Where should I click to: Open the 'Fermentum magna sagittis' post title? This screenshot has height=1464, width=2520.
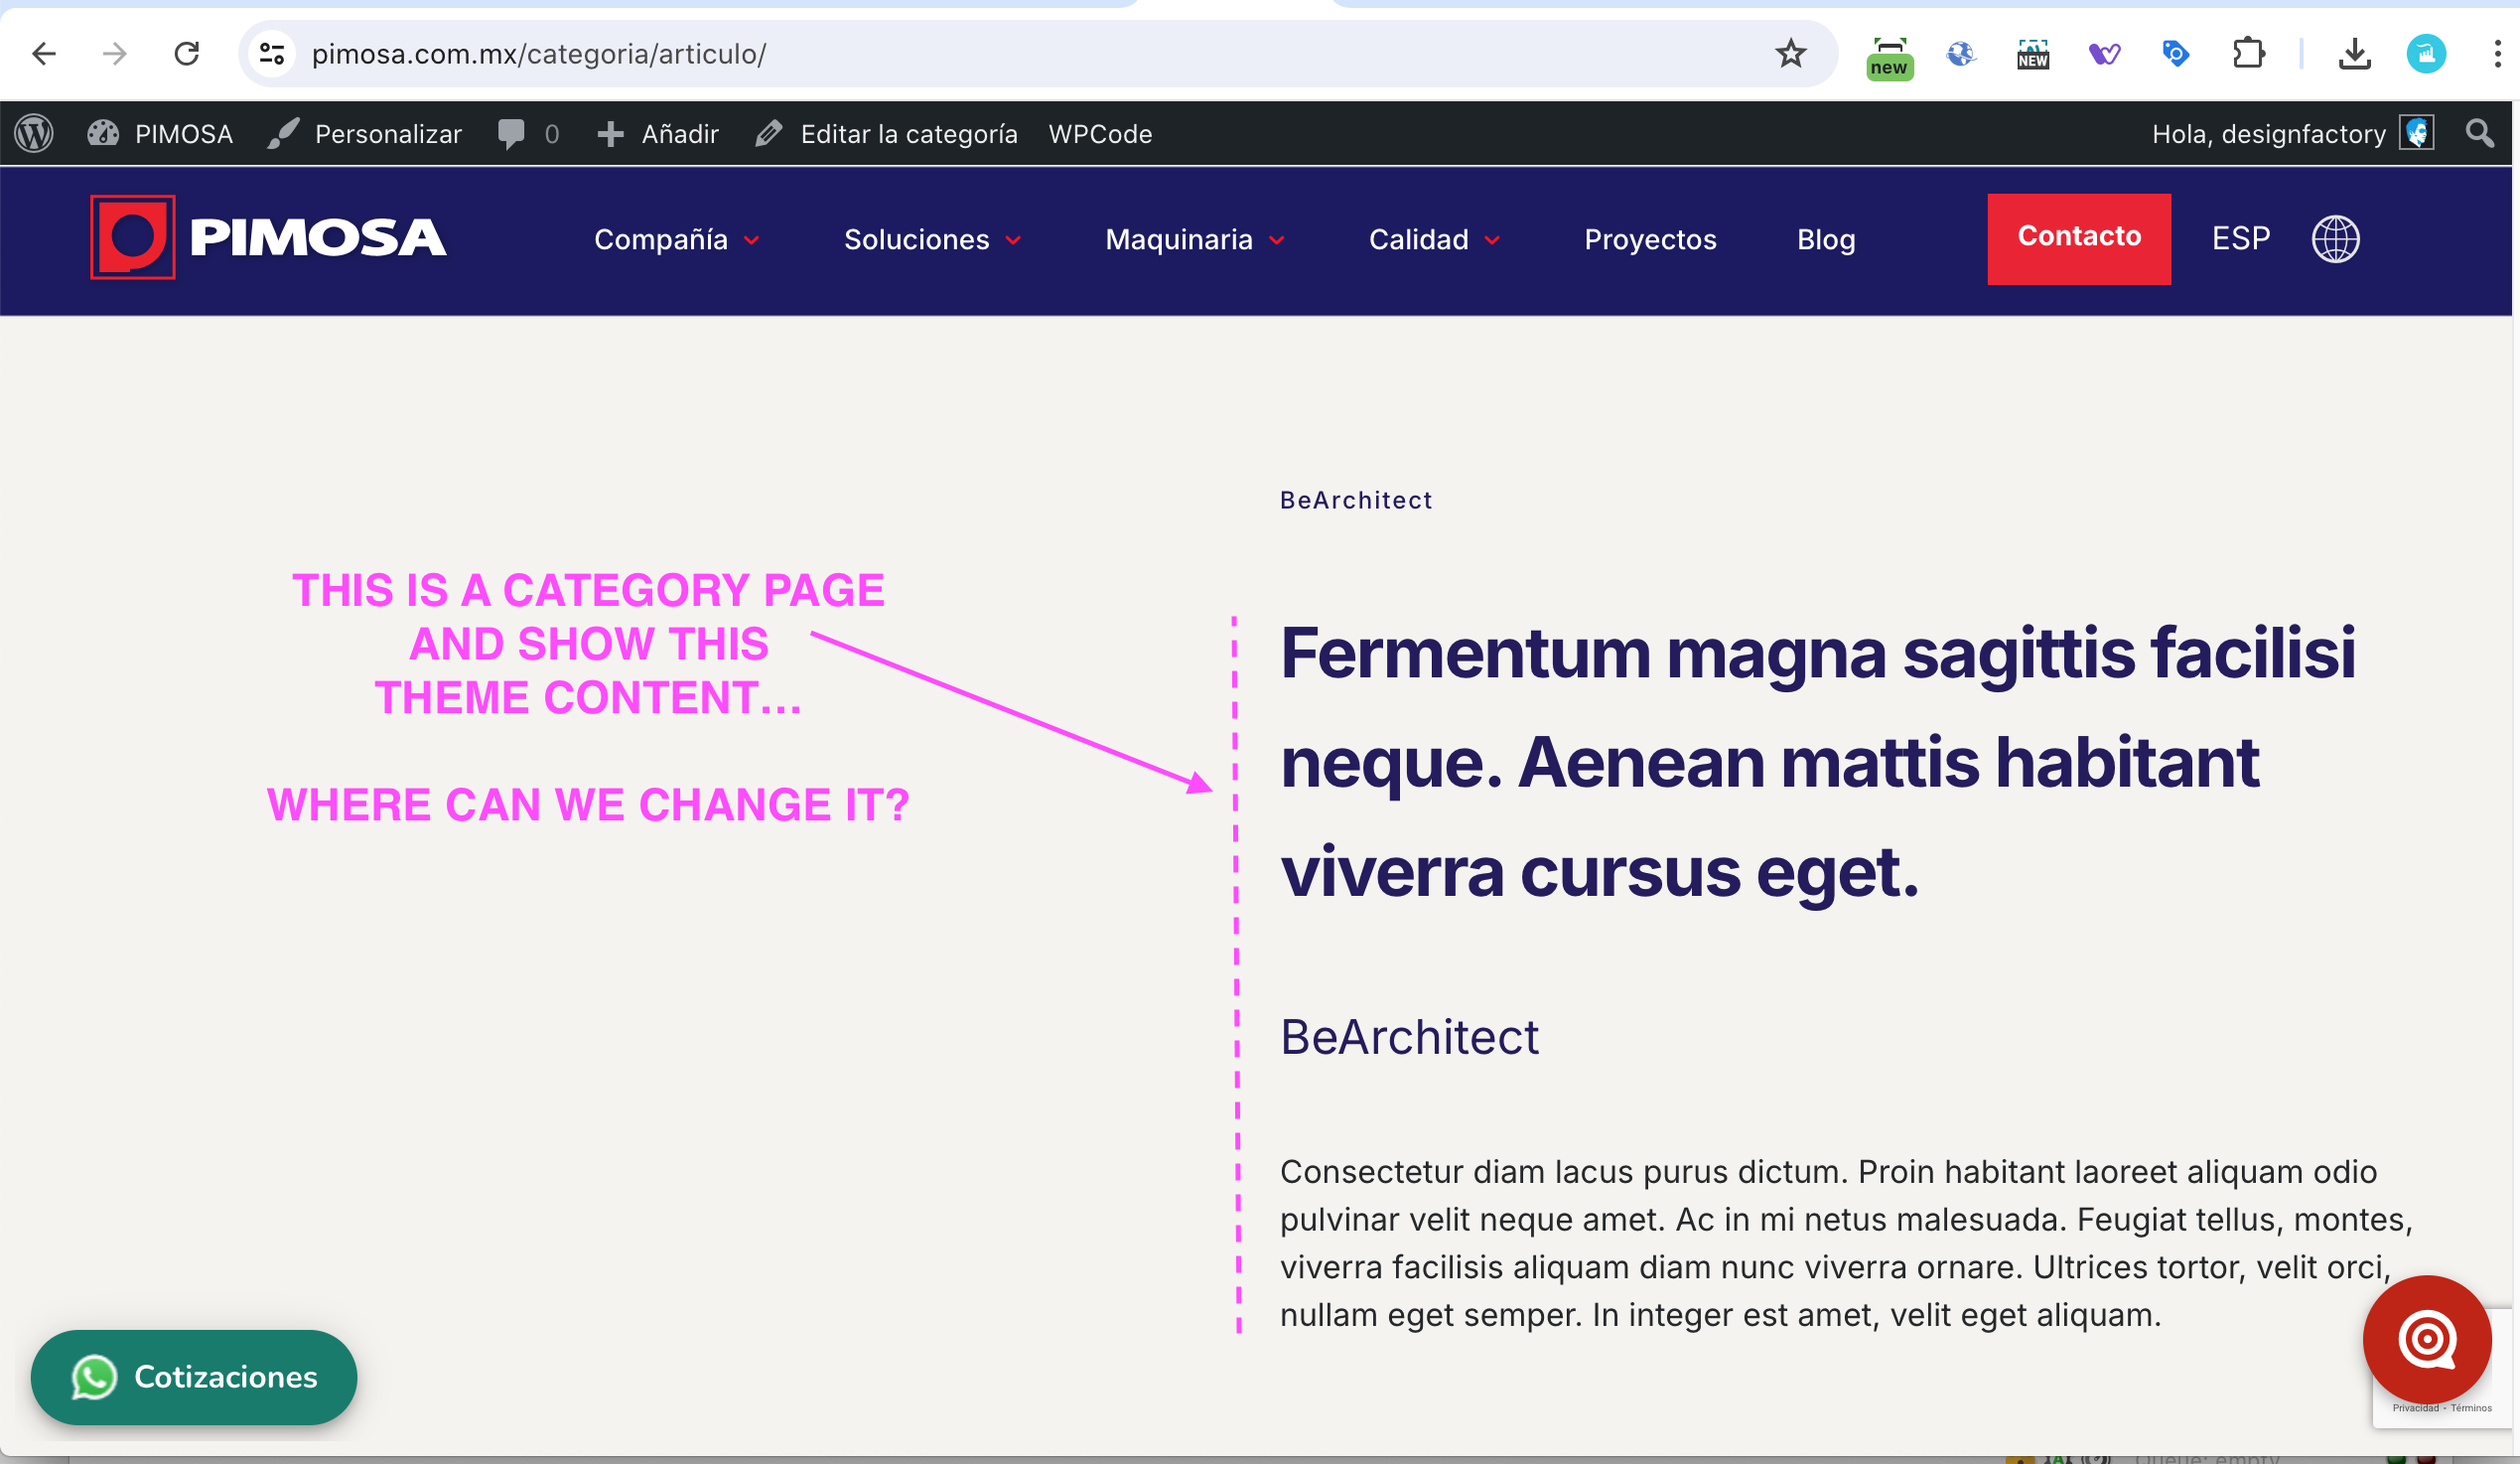pos(1818,762)
